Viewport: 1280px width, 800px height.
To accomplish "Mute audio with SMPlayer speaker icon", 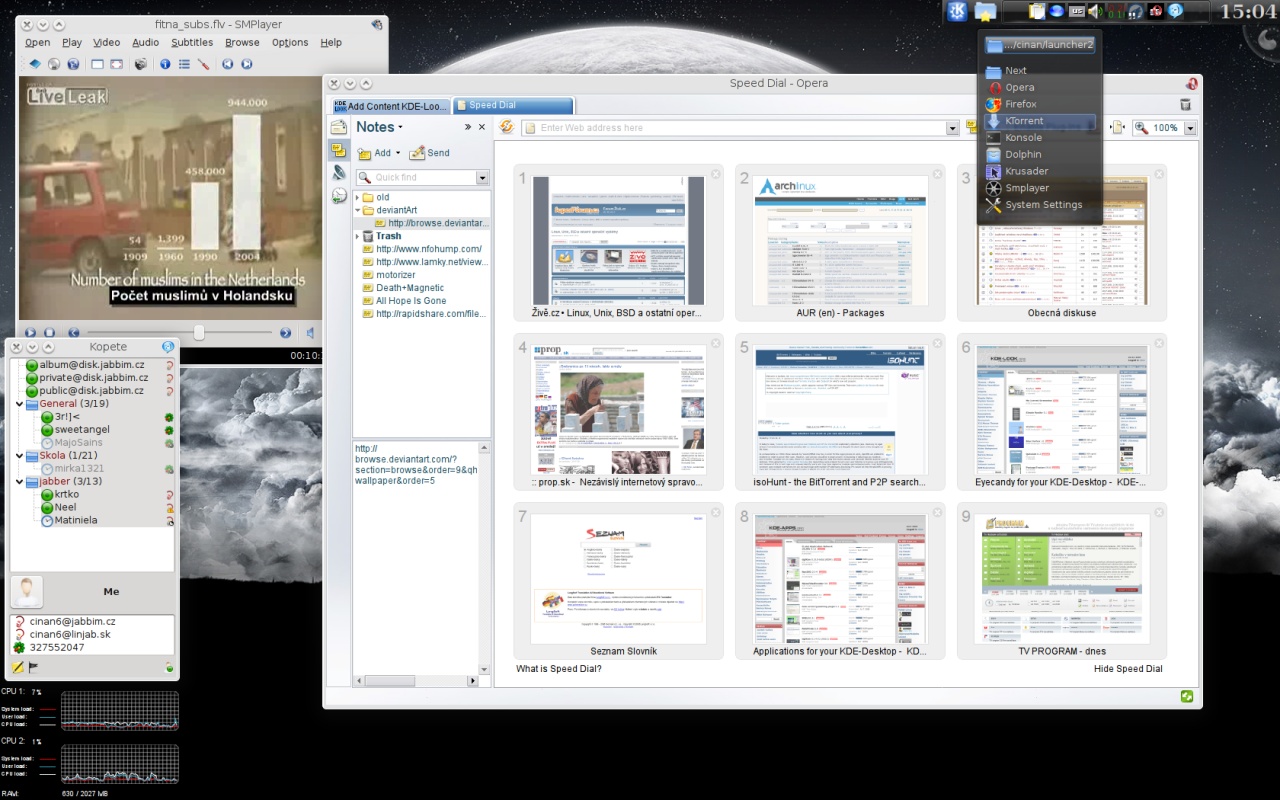I will (310, 333).
